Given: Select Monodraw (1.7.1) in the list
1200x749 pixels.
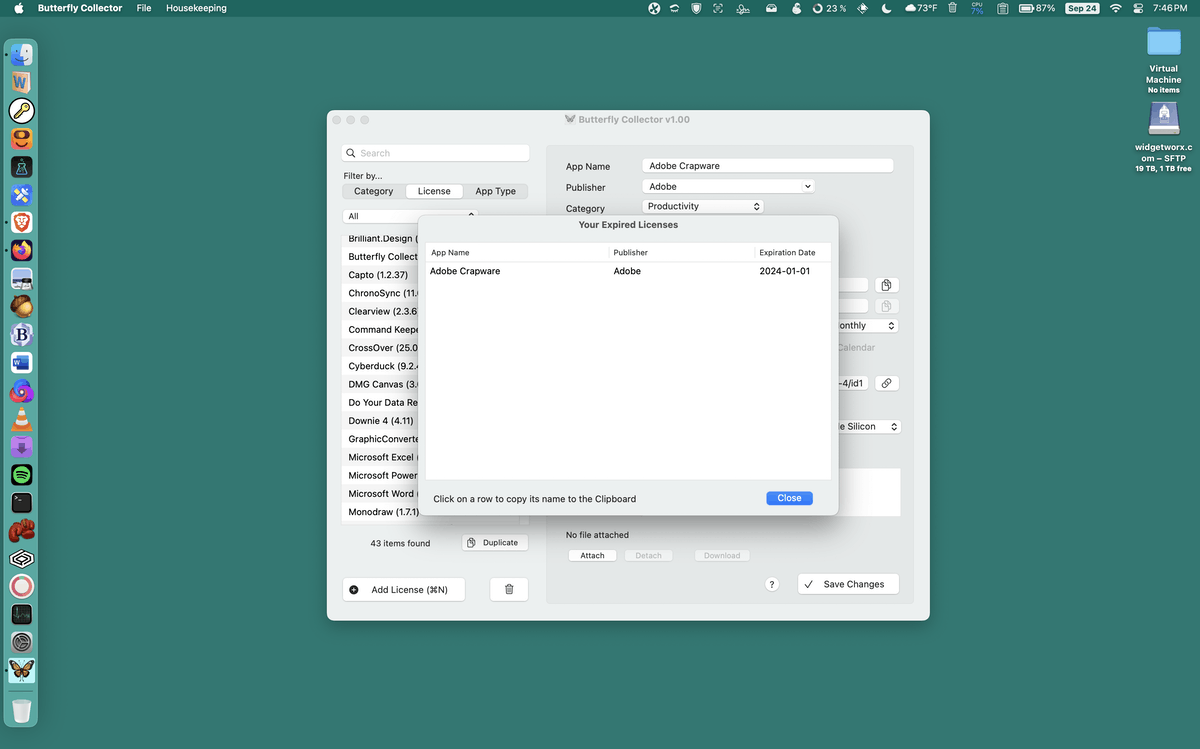Looking at the screenshot, I should (x=380, y=512).
